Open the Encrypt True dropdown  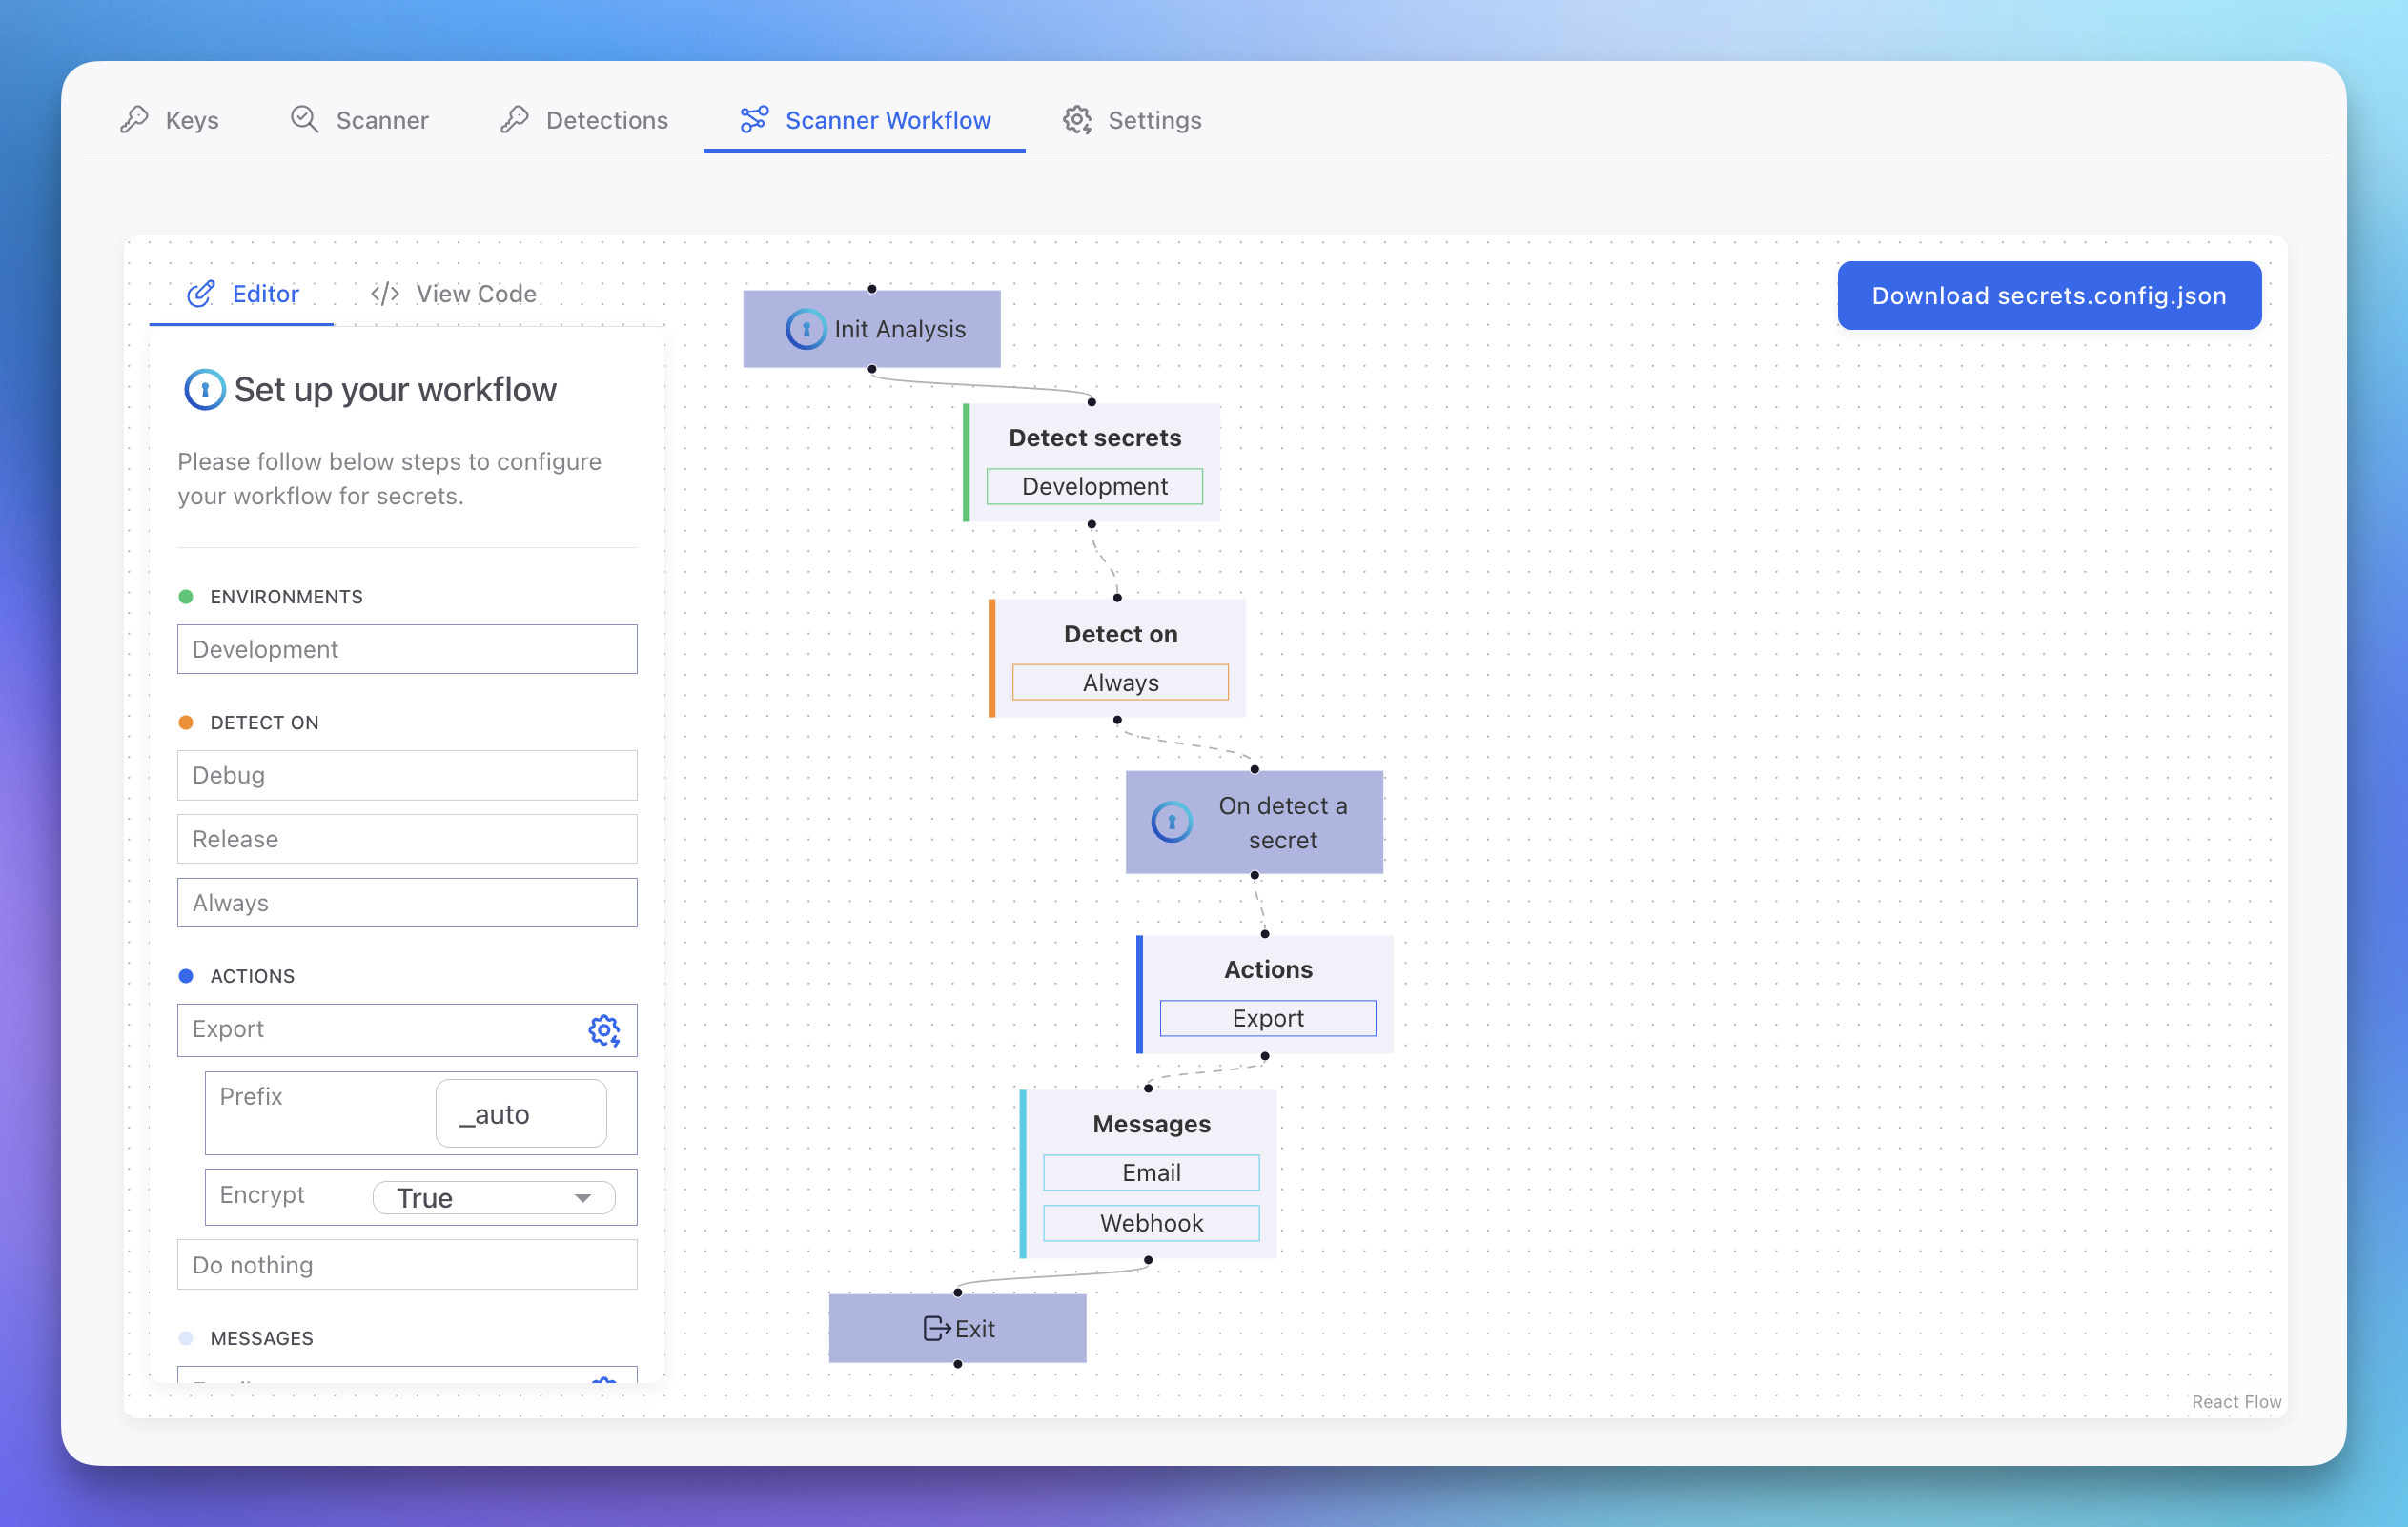click(x=493, y=1197)
